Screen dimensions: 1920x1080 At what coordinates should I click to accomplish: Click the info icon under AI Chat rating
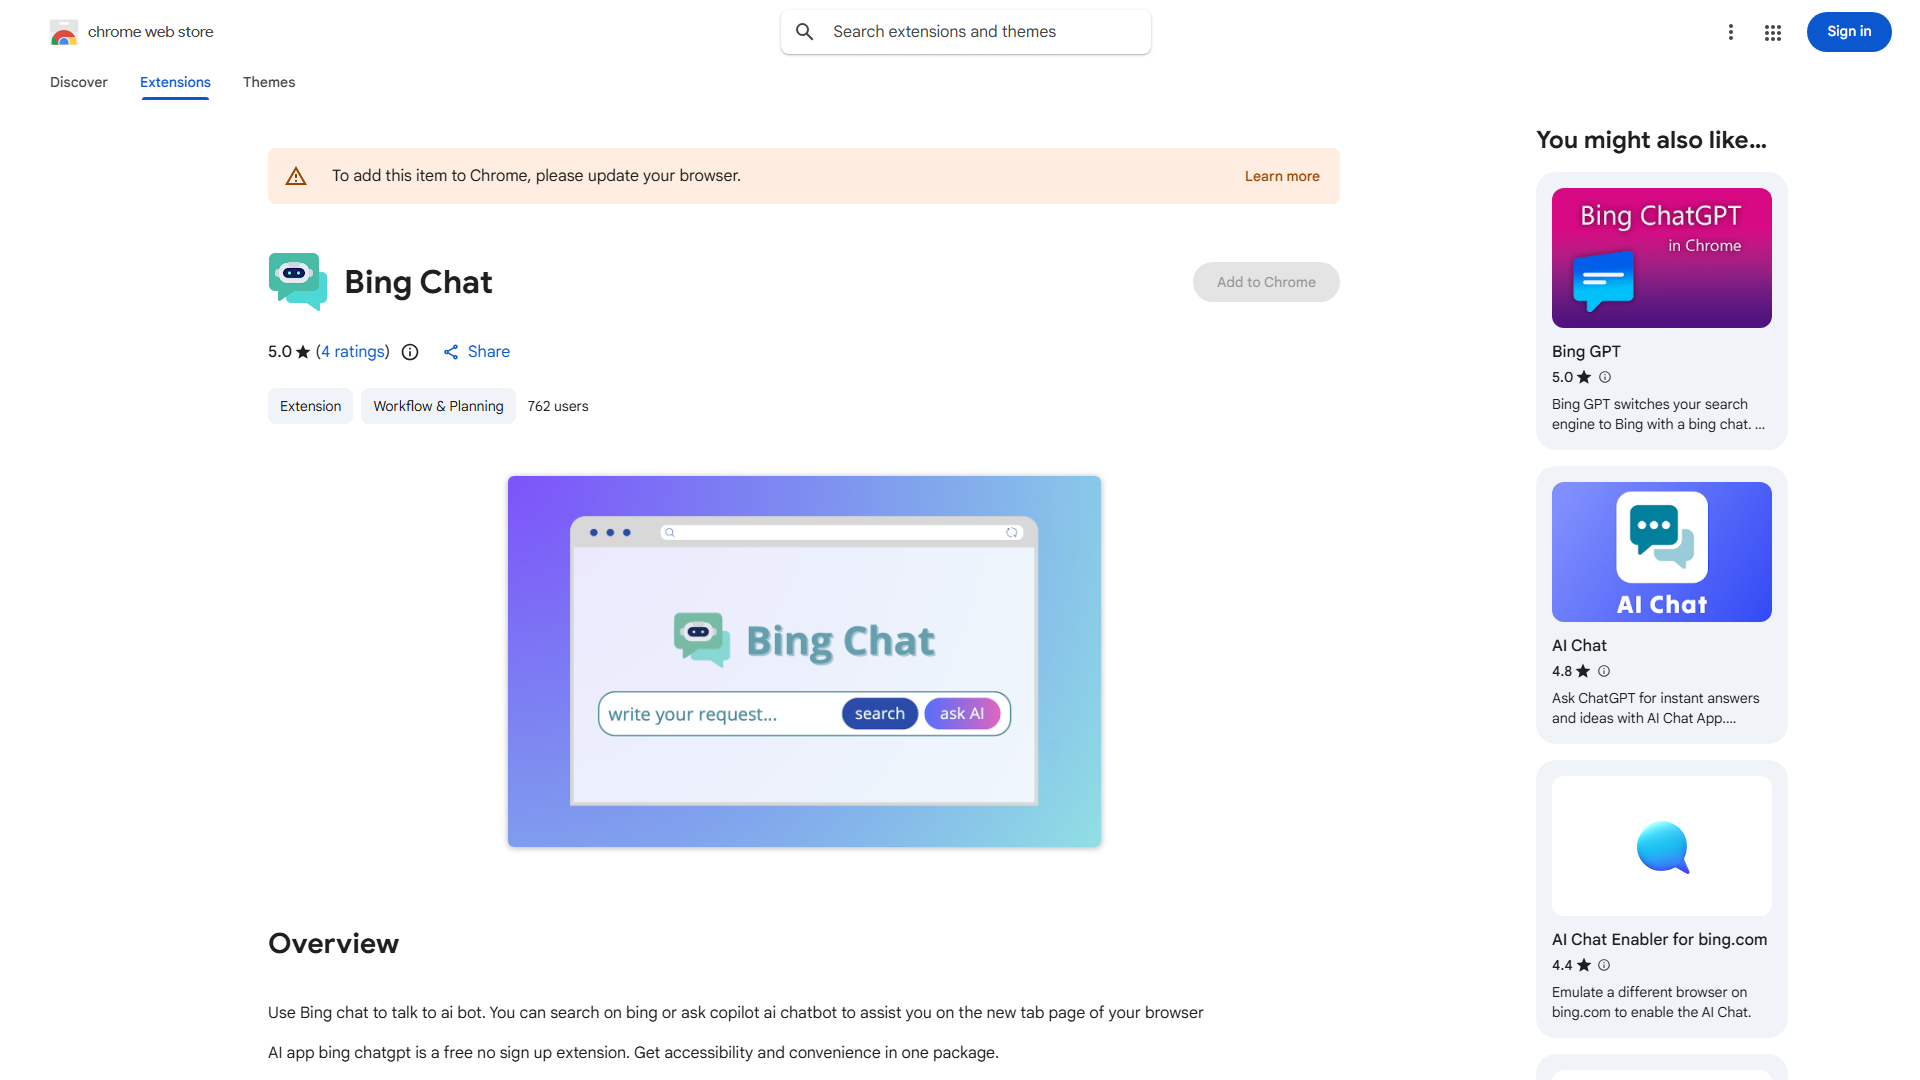[x=1604, y=671]
